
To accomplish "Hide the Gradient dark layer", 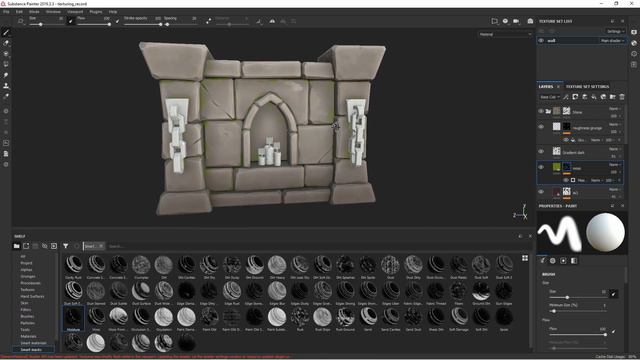I will [x=541, y=151].
